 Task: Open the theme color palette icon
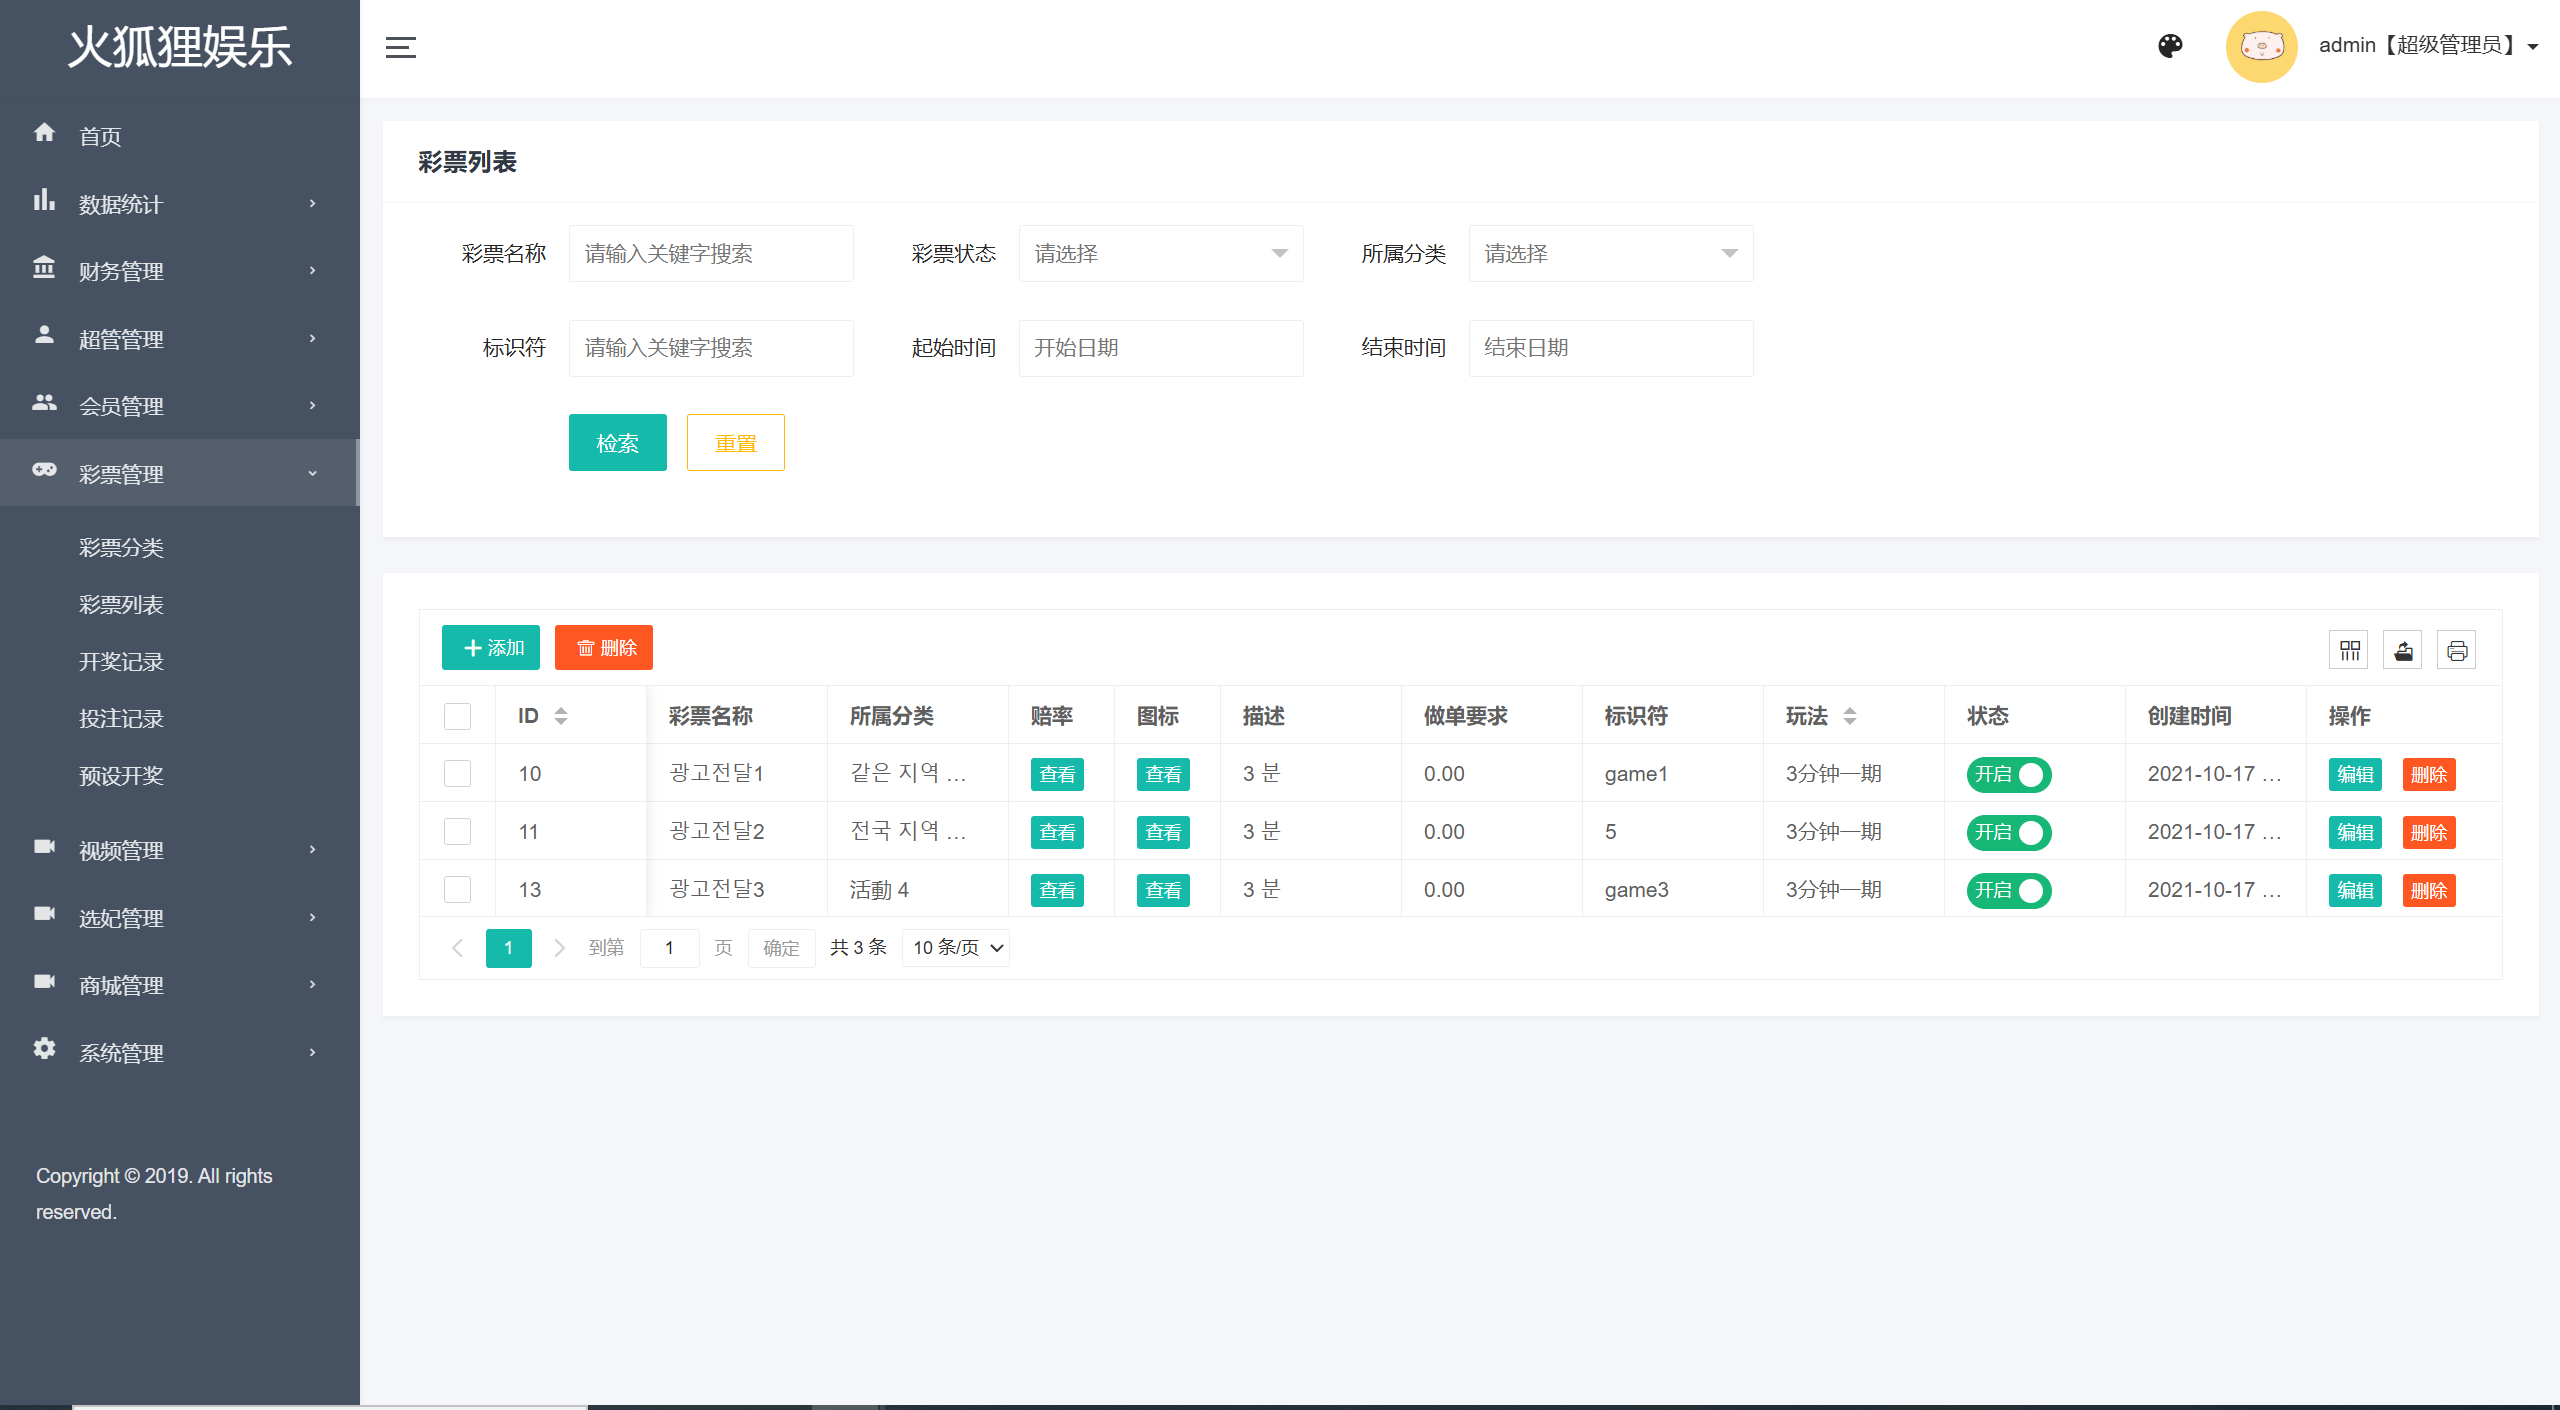click(2170, 46)
